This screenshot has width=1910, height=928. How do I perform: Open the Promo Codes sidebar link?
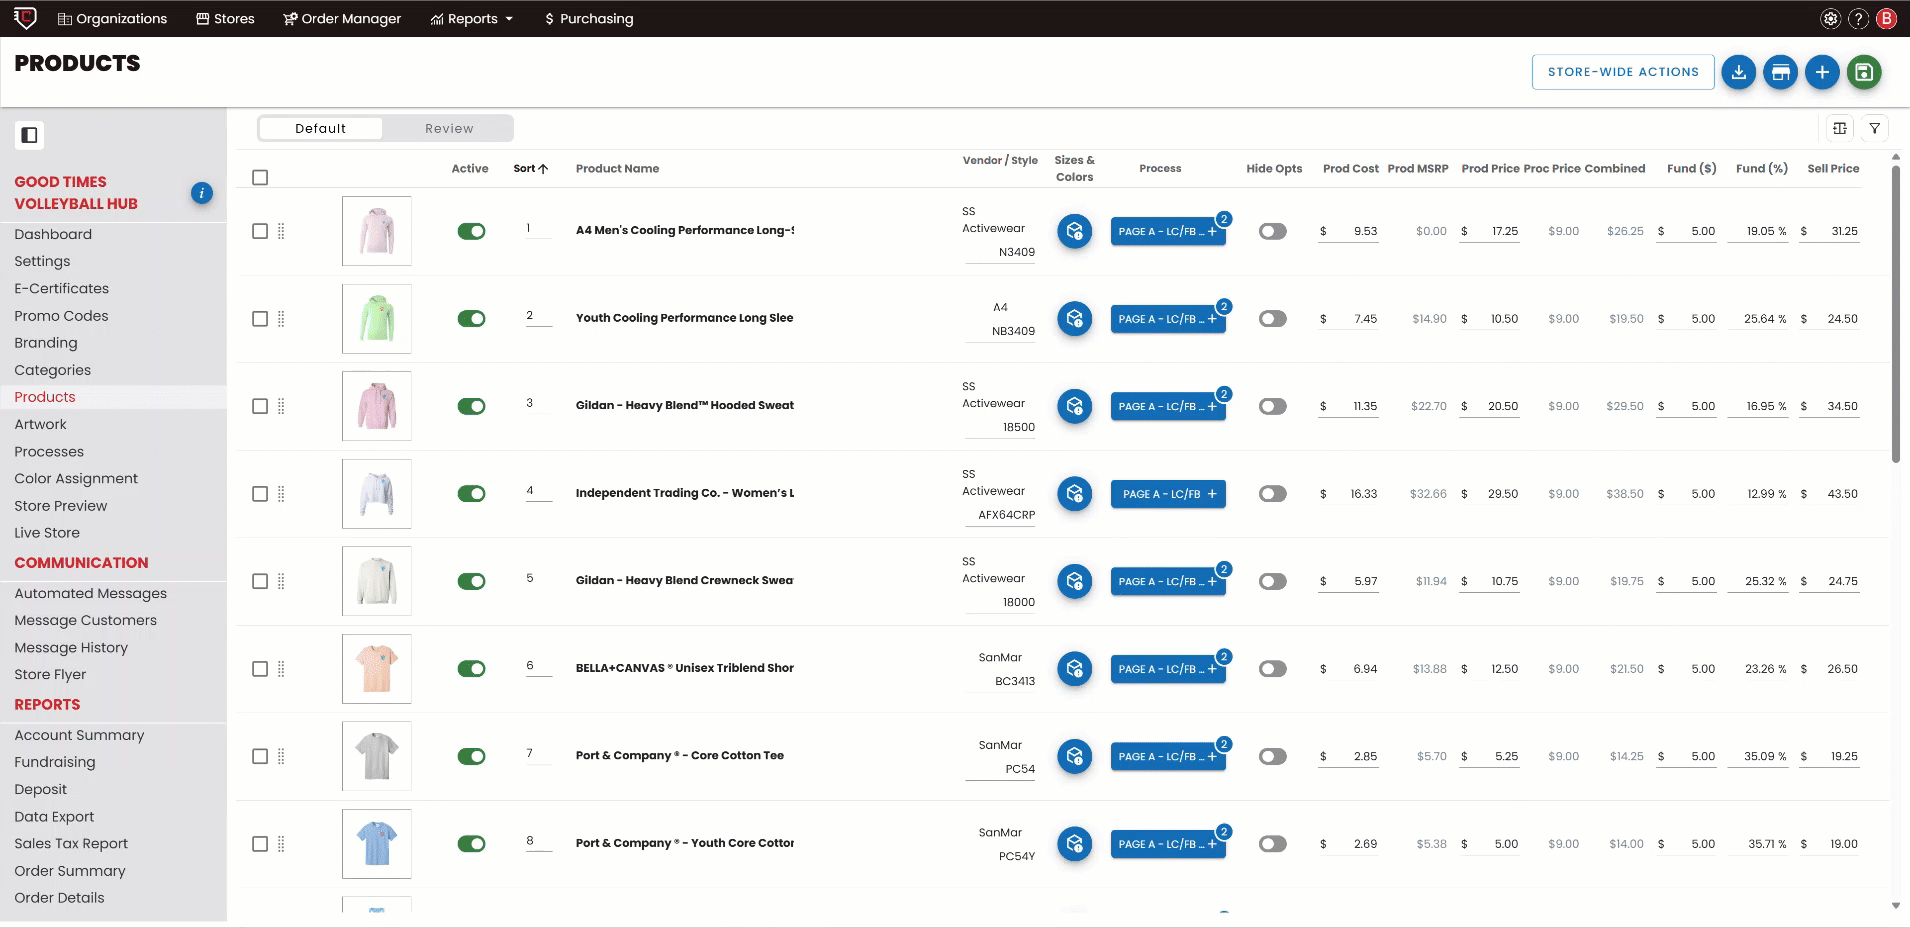click(61, 316)
